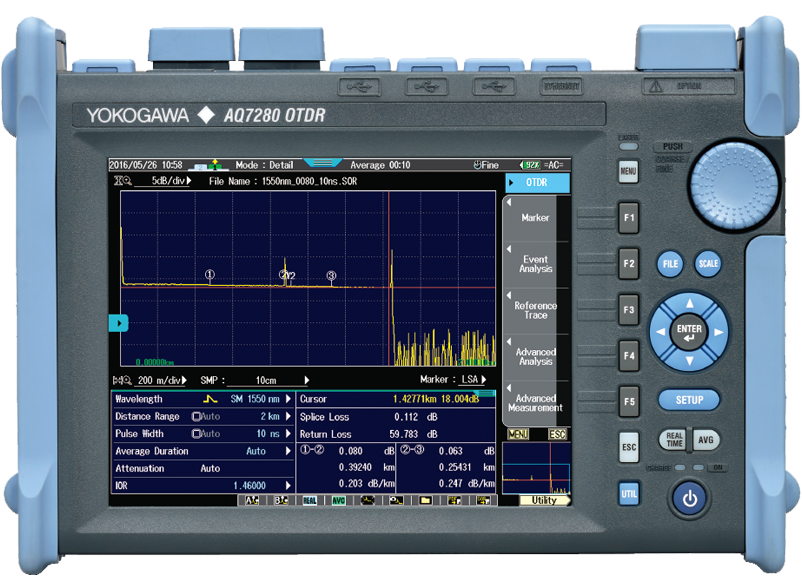The height and width of the screenshot is (579, 803).
Task: Push the hardware ESC key
Action: (x=629, y=447)
